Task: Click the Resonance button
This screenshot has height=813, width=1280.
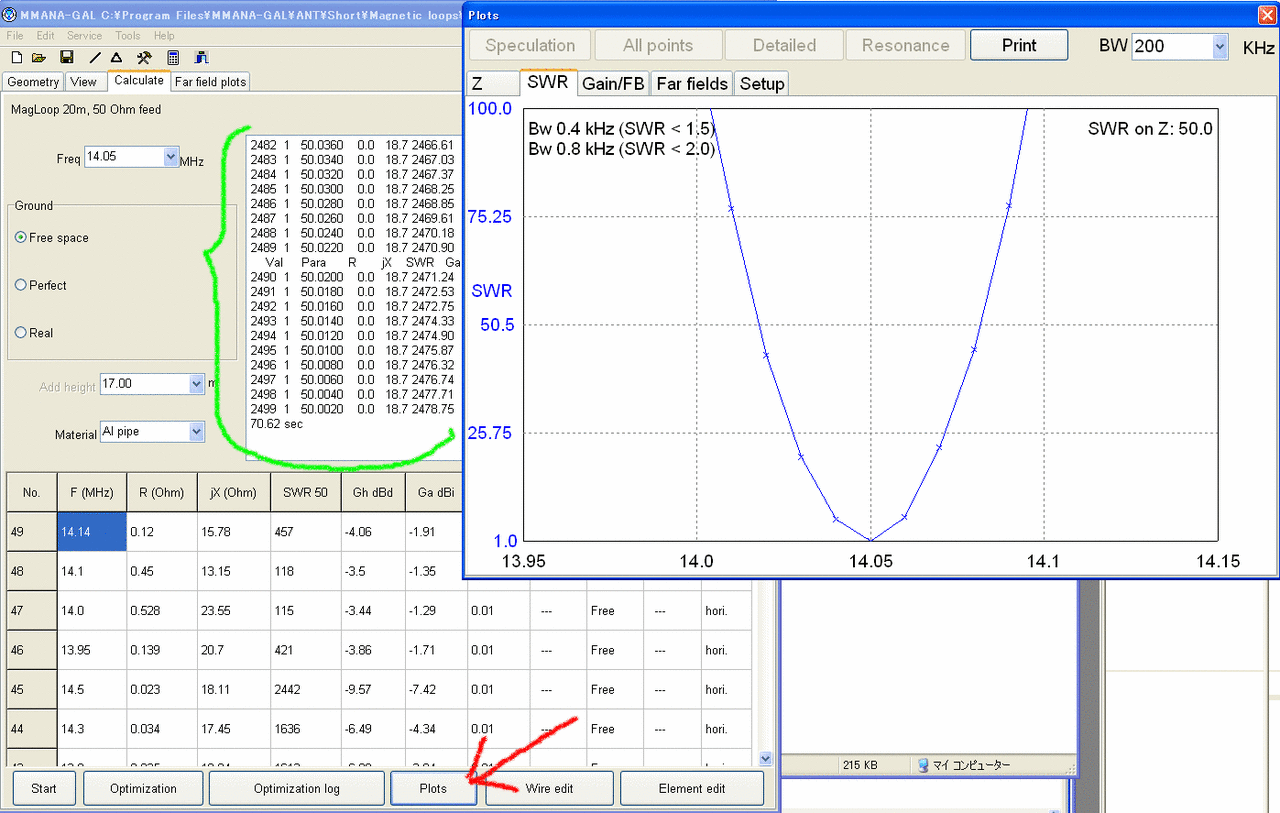Action: (906, 45)
